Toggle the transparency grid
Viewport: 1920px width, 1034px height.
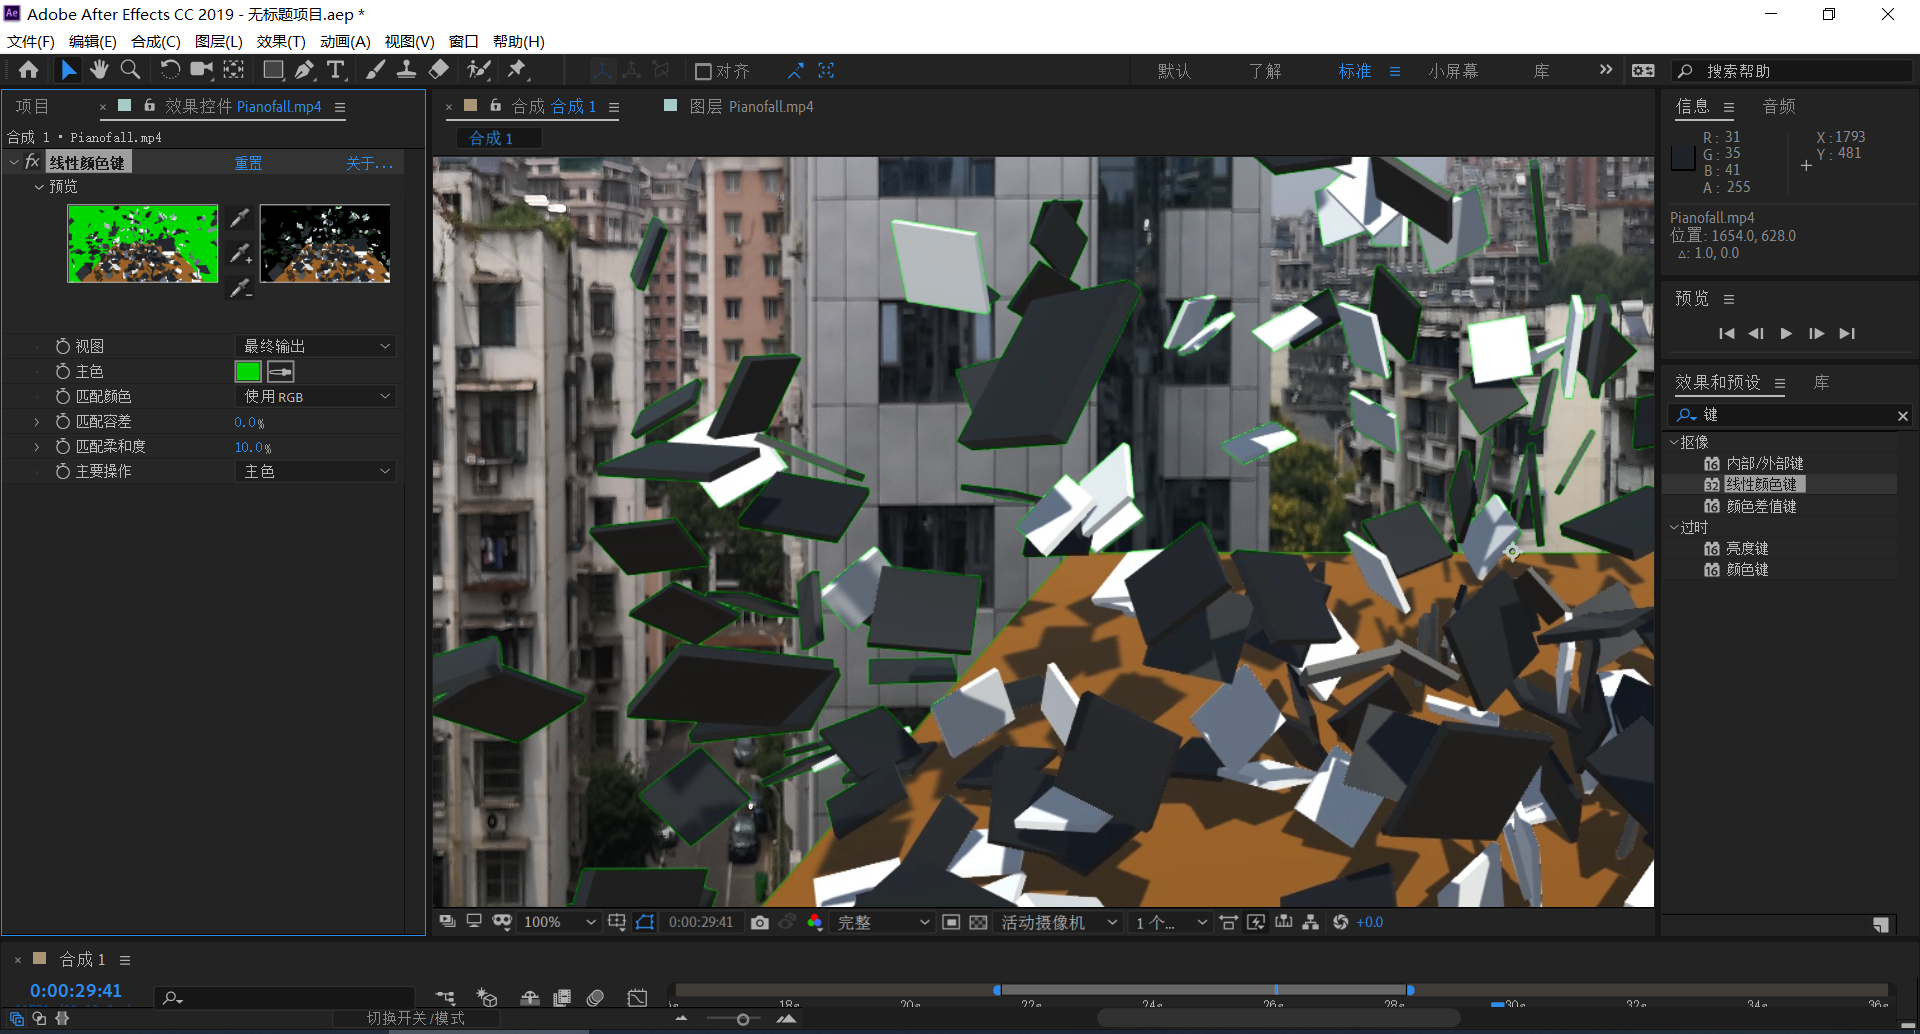point(979,922)
